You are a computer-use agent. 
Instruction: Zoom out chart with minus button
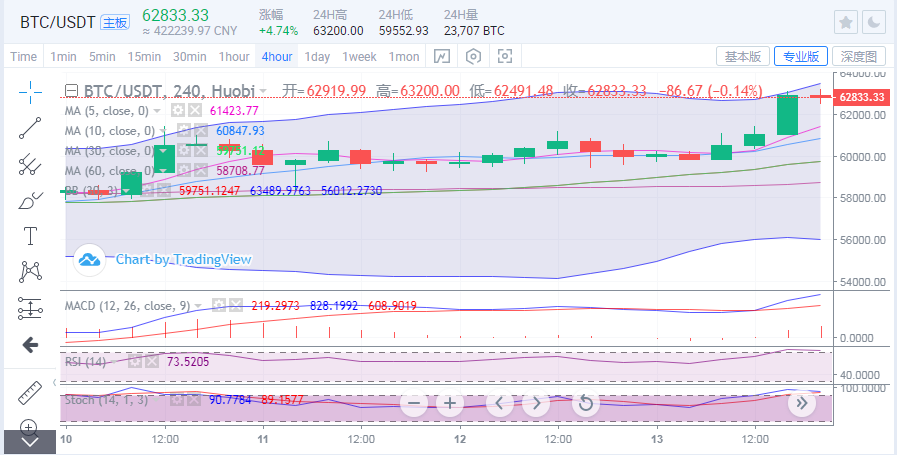(414, 403)
